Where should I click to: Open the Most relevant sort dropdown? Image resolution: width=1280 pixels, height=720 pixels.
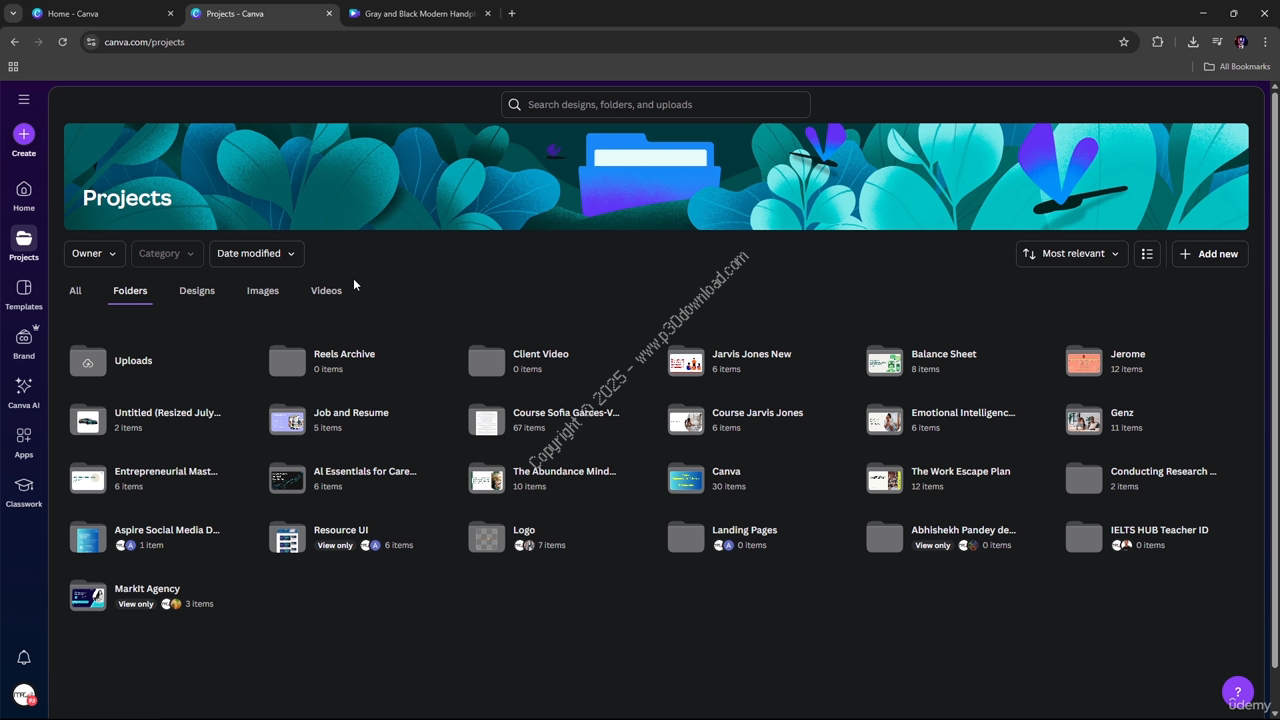[1072, 254]
